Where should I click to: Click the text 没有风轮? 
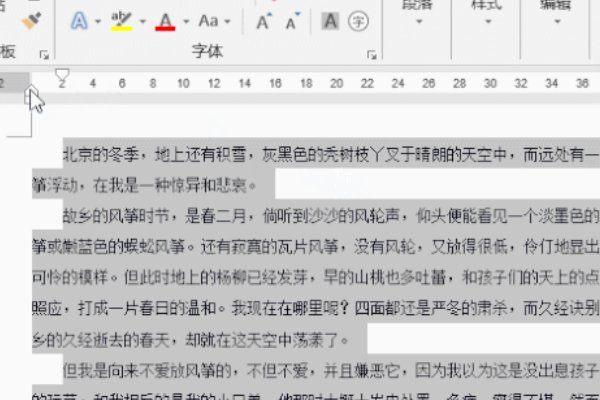click(384, 247)
